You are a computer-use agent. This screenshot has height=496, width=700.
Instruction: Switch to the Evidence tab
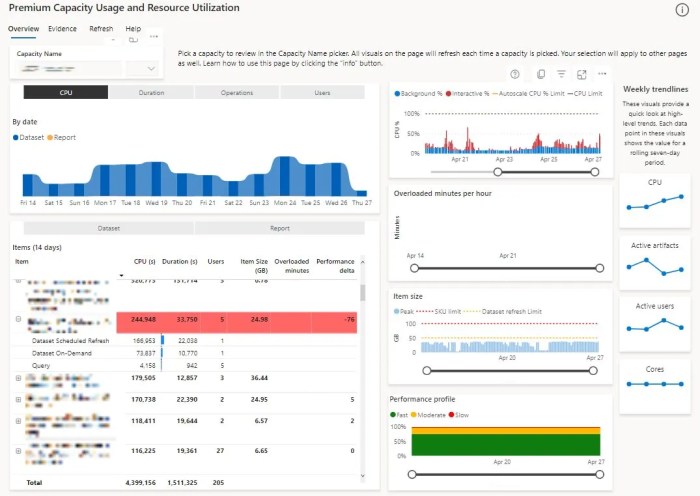coord(62,29)
